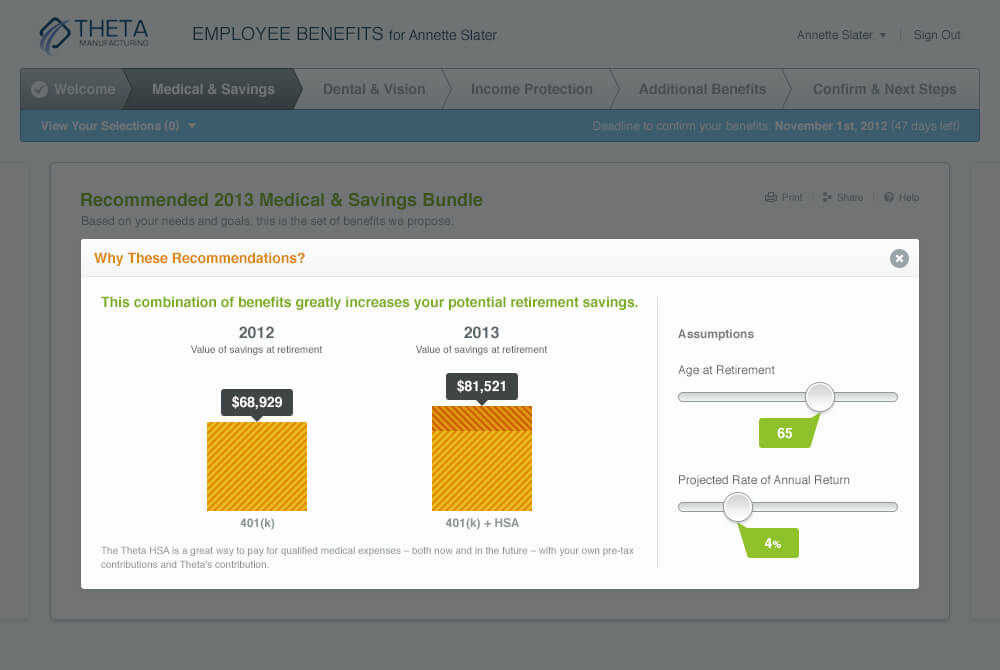1000x670 pixels.
Task: Click the $68,929 value tooltip
Action: tap(257, 402)
